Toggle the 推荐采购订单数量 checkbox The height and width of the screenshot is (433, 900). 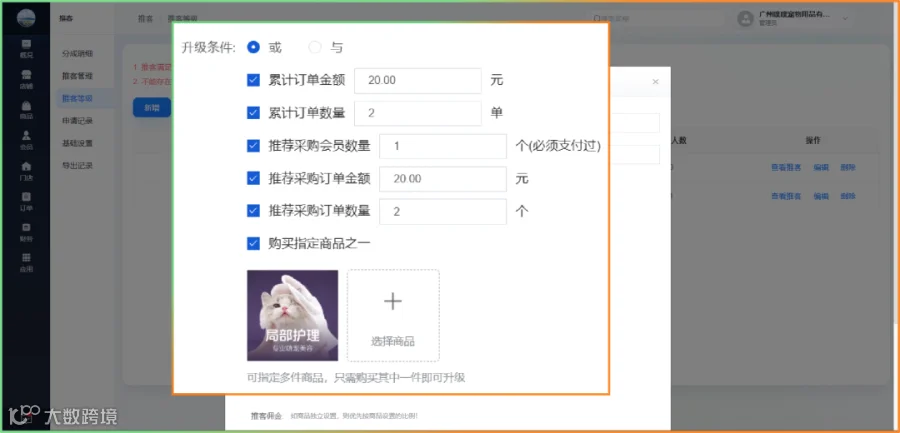[254, 211]
